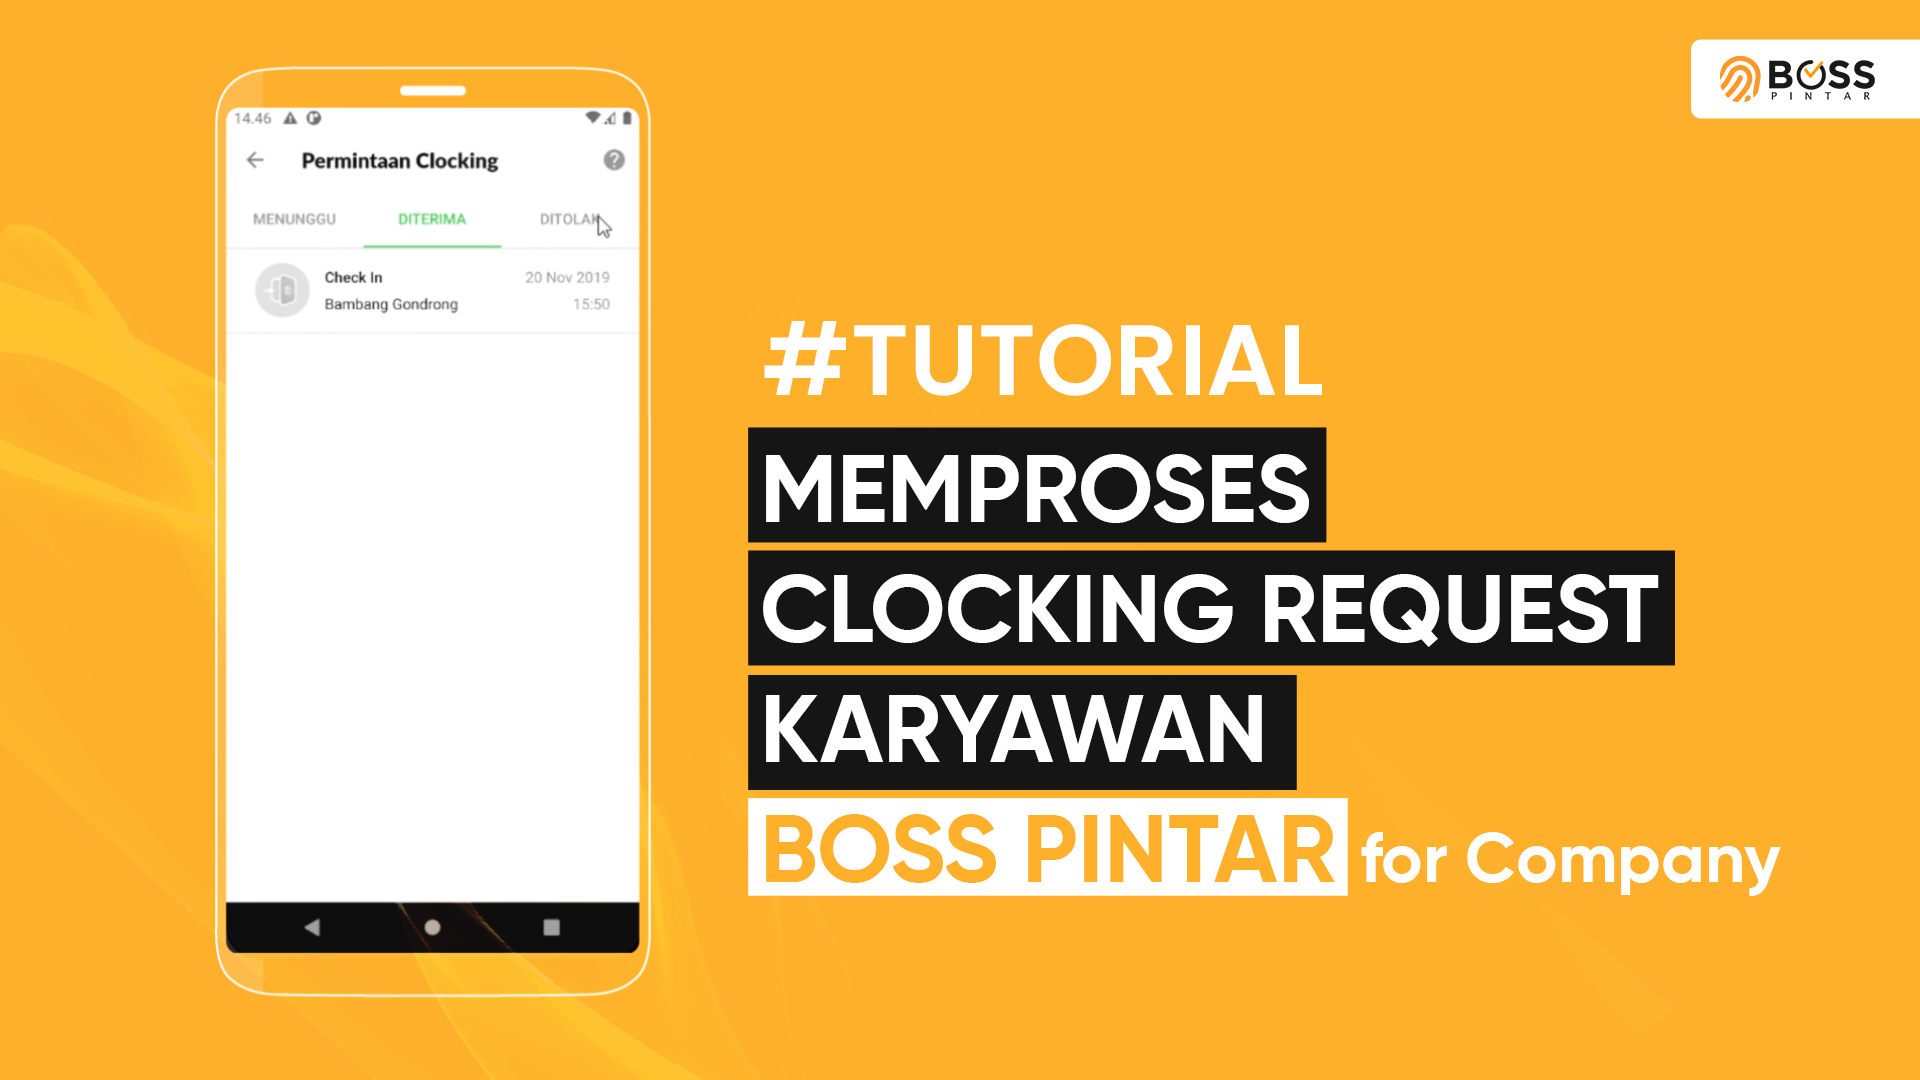
Task: Select Bambang Gondrong Check In request
Action: point(433,290)
